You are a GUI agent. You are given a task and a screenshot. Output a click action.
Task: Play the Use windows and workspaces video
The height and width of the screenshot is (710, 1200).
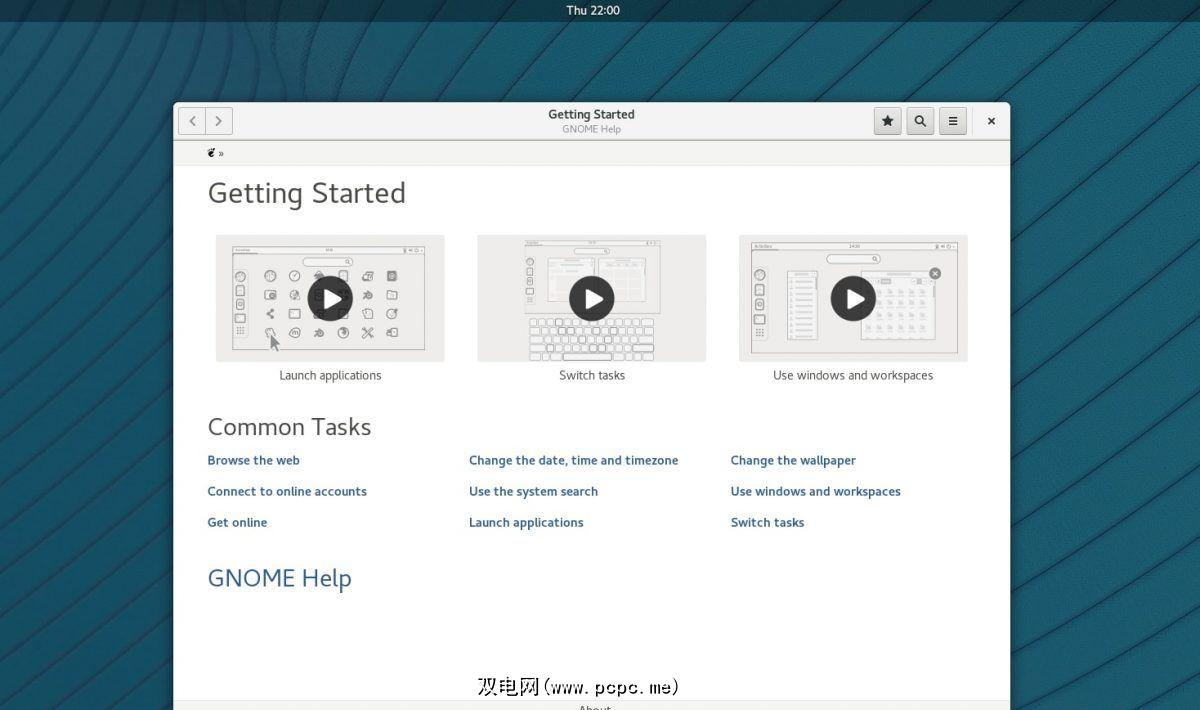point(853,298)
